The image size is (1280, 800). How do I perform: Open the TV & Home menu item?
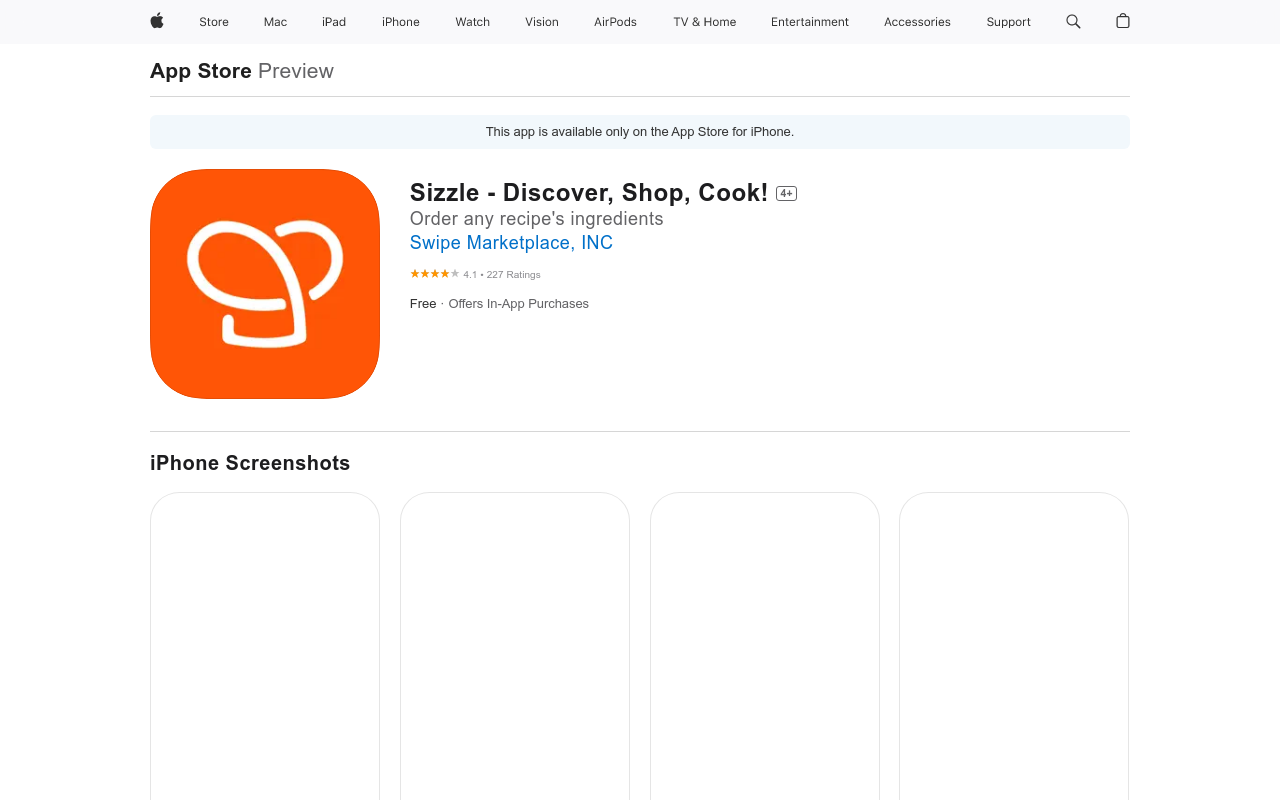click(x=705, y=22)
